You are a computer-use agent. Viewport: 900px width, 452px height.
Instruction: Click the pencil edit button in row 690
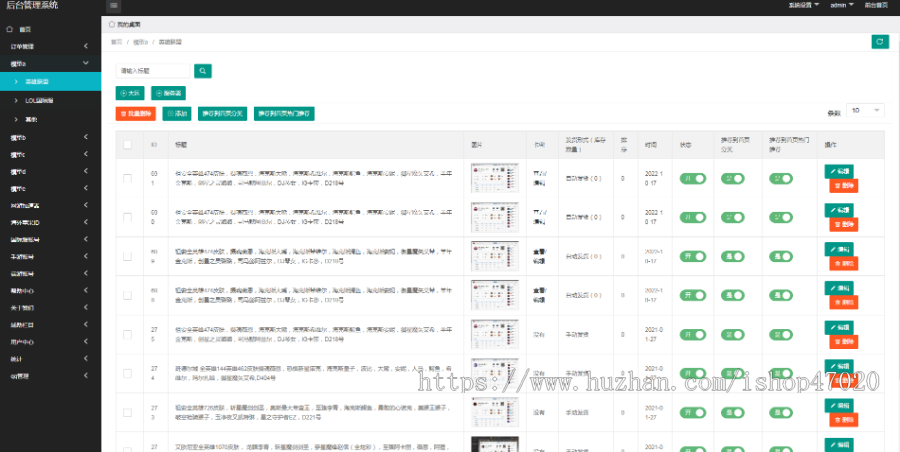pos(839,210)
